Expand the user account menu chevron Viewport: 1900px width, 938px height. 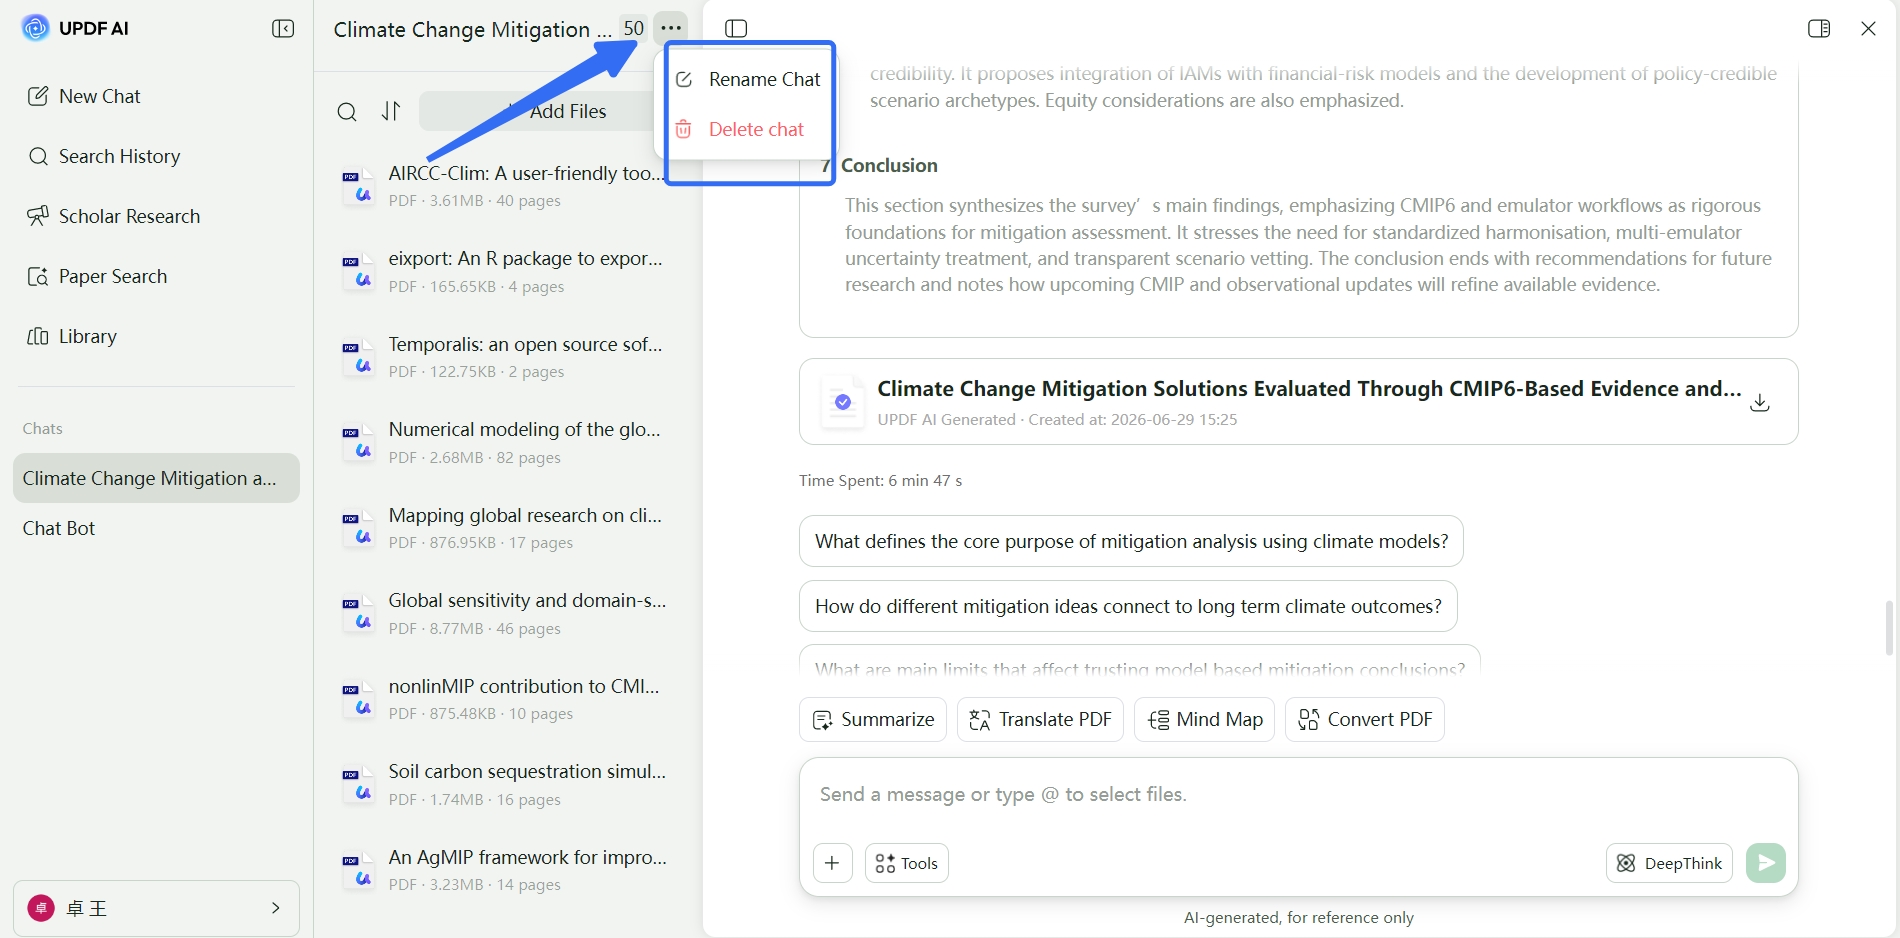coord(275,908)
